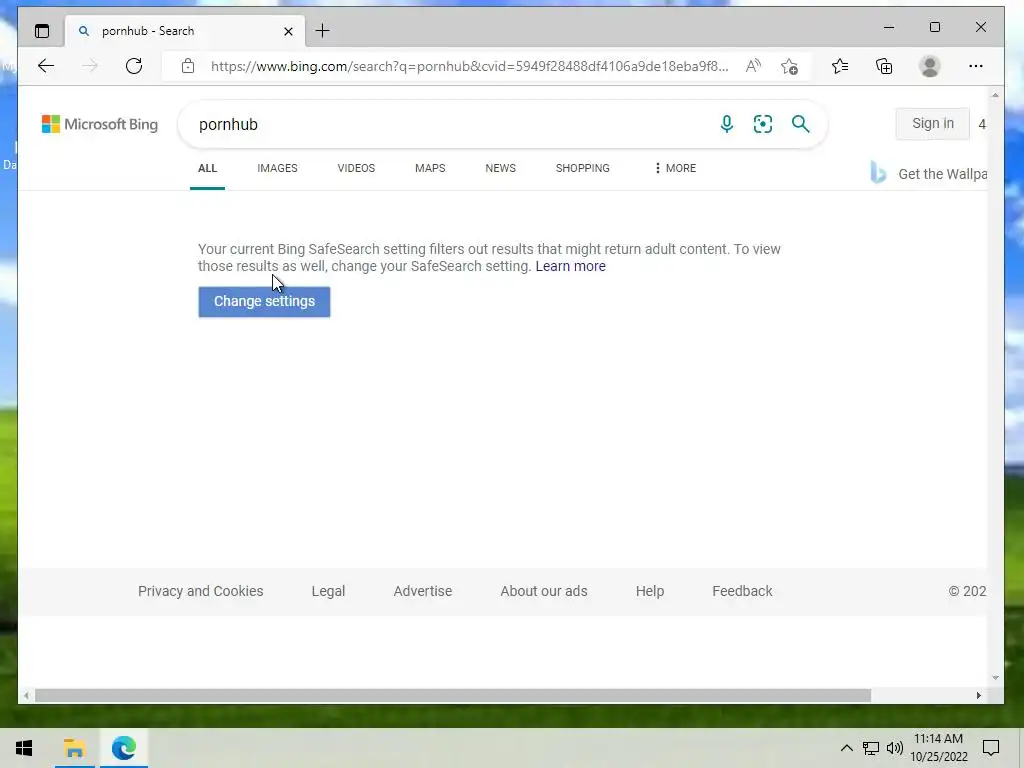1024x768 pixels.
Task: Add this page to favorites
Action: (789, 66)
